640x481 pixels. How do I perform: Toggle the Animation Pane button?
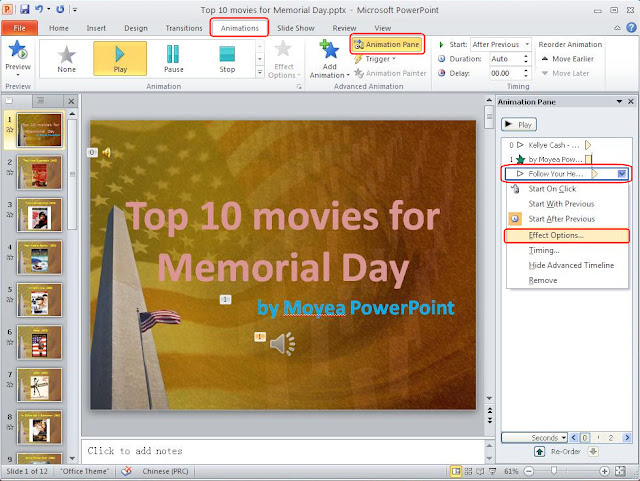click(387, 44)
